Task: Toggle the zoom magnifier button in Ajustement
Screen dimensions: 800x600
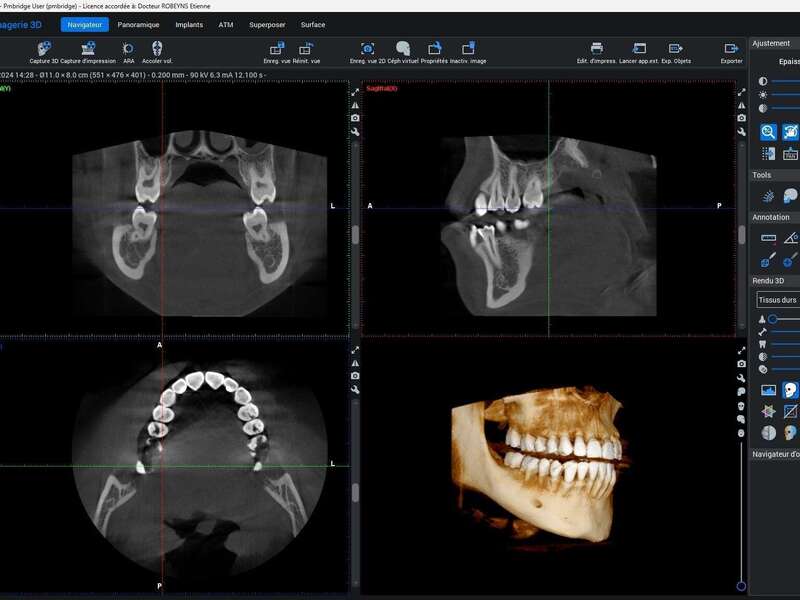Action: tap(768, 131)
